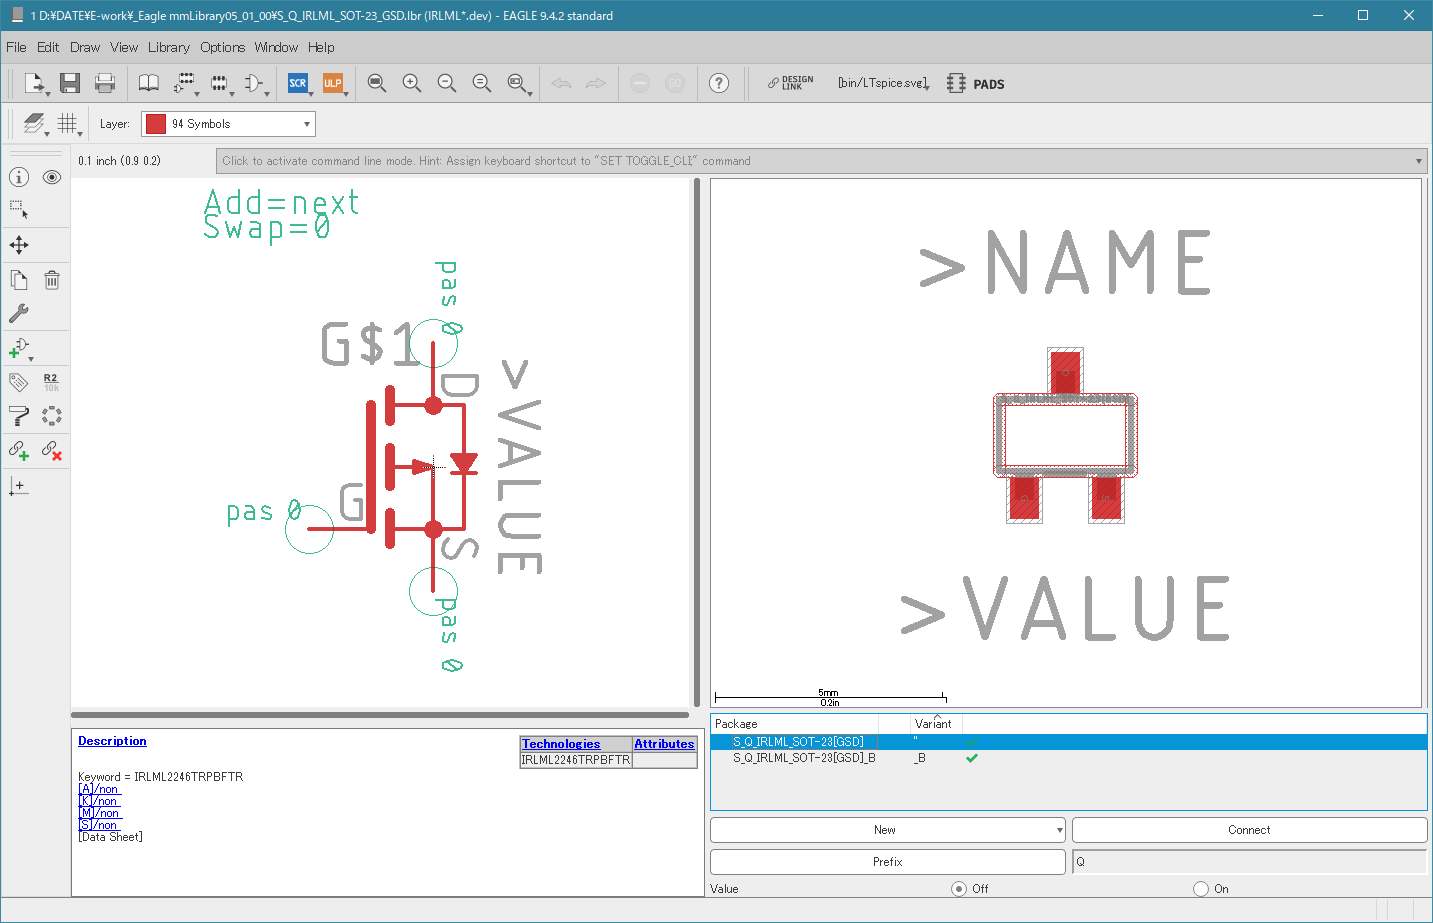Open the Draw menu

[85, 47]
